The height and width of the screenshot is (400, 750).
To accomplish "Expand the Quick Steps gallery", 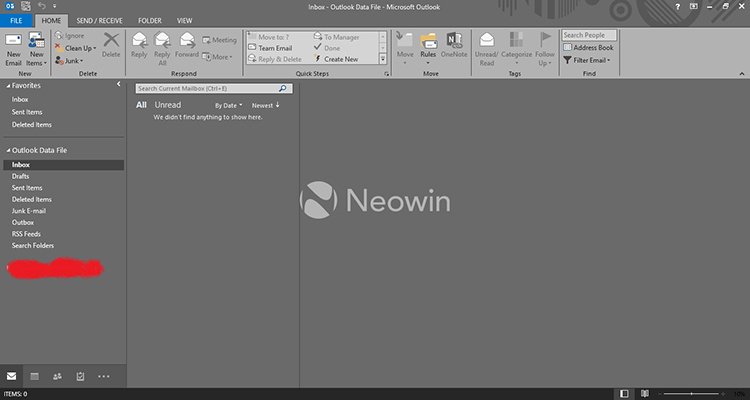I will coord(383,59).
